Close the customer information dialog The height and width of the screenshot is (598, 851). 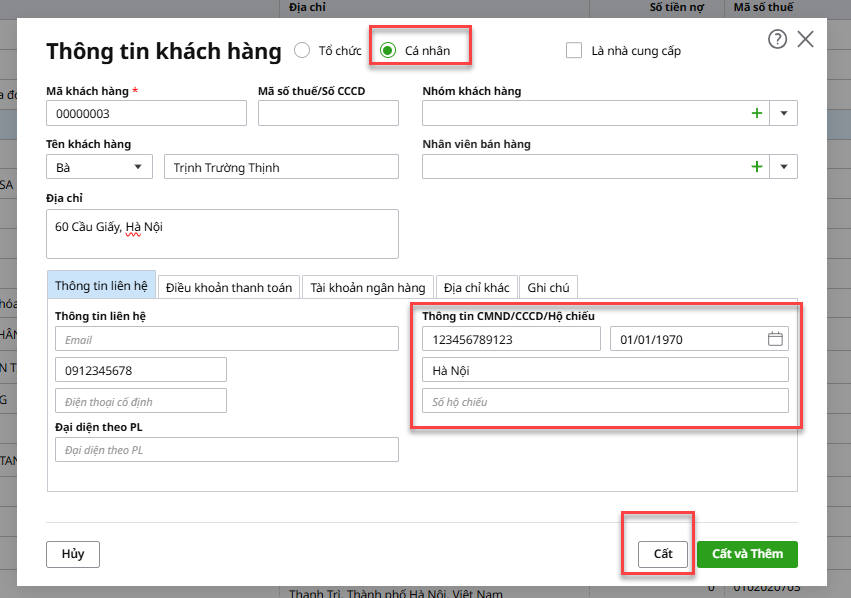805,39
